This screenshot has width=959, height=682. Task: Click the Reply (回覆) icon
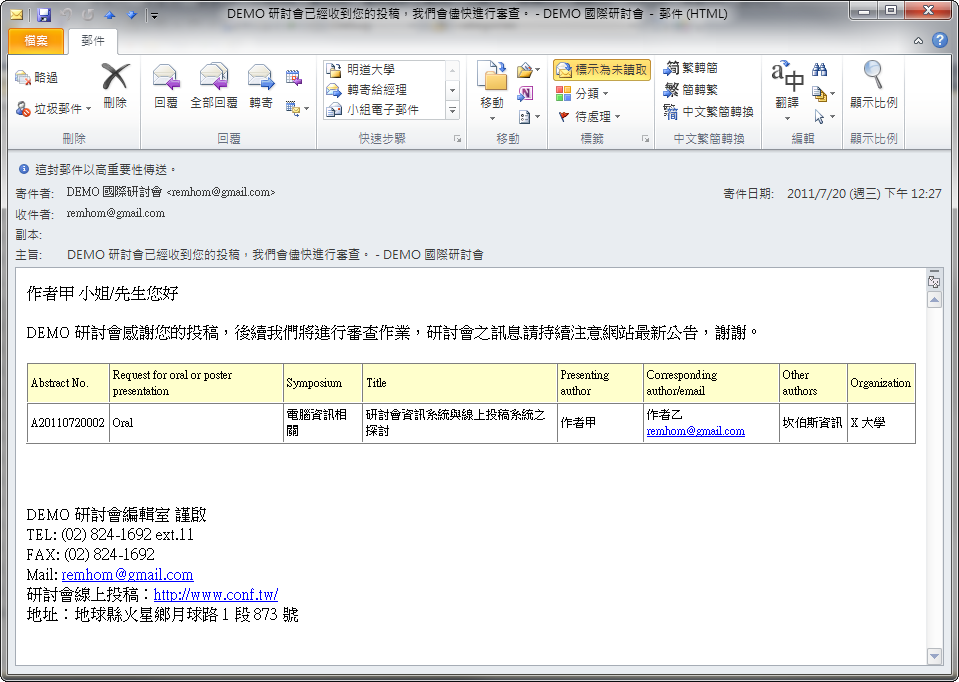pos(166,78)
